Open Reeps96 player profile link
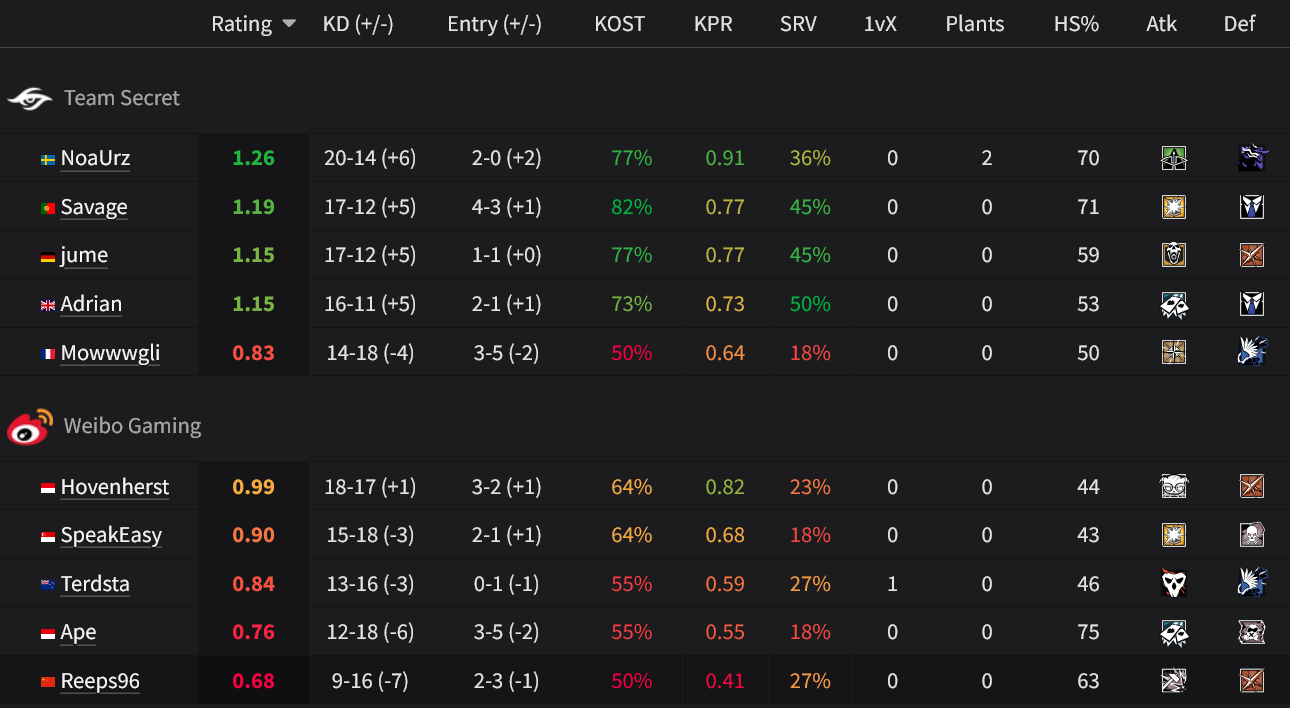1290x708 pixels. click(x=100, y=681)
